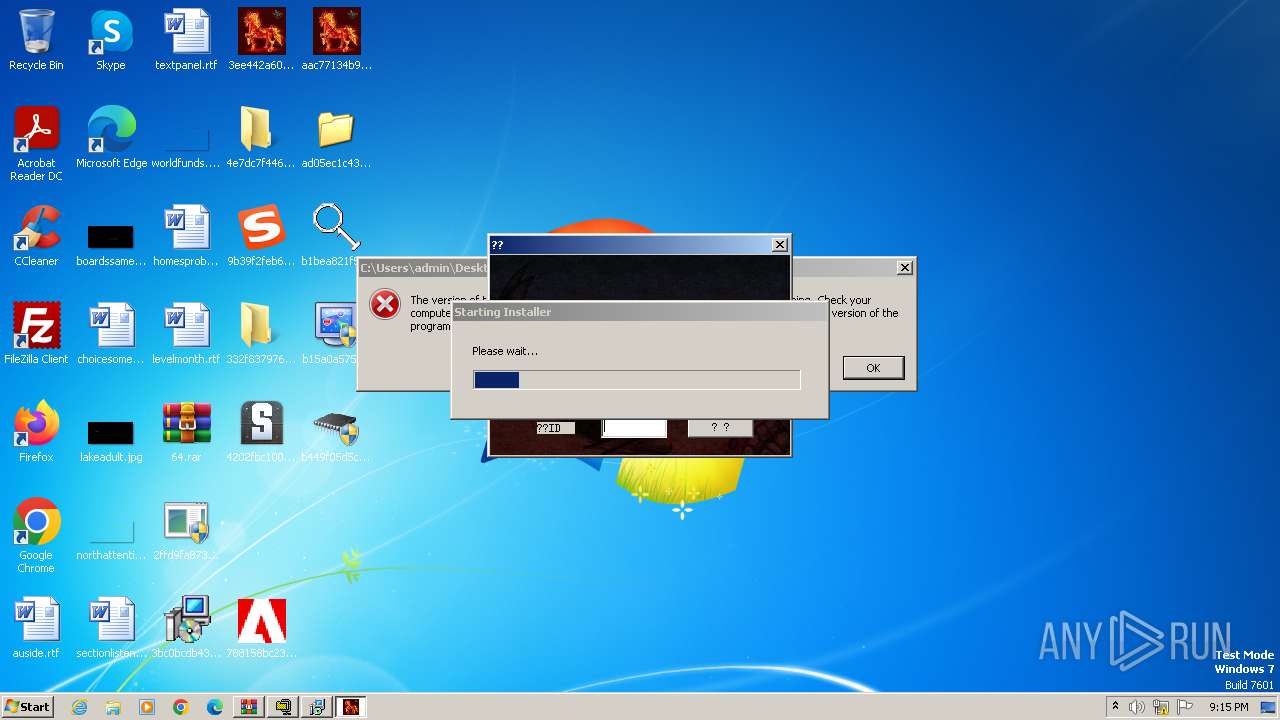Close the version error dialog
The image size is (1280, 720).
point(904,267)
